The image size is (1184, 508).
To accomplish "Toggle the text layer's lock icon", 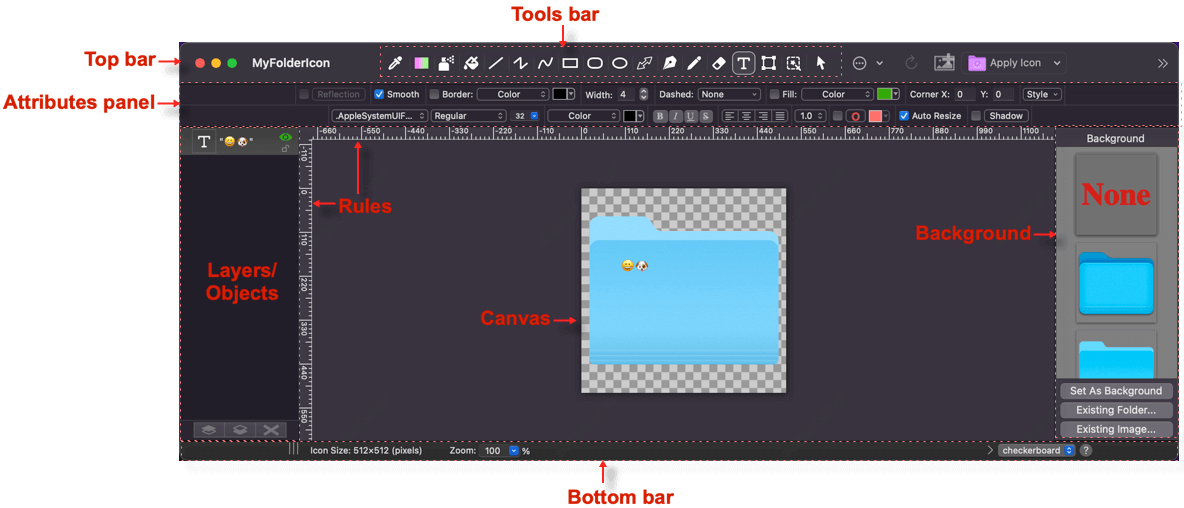I will (x=285, y=149).
